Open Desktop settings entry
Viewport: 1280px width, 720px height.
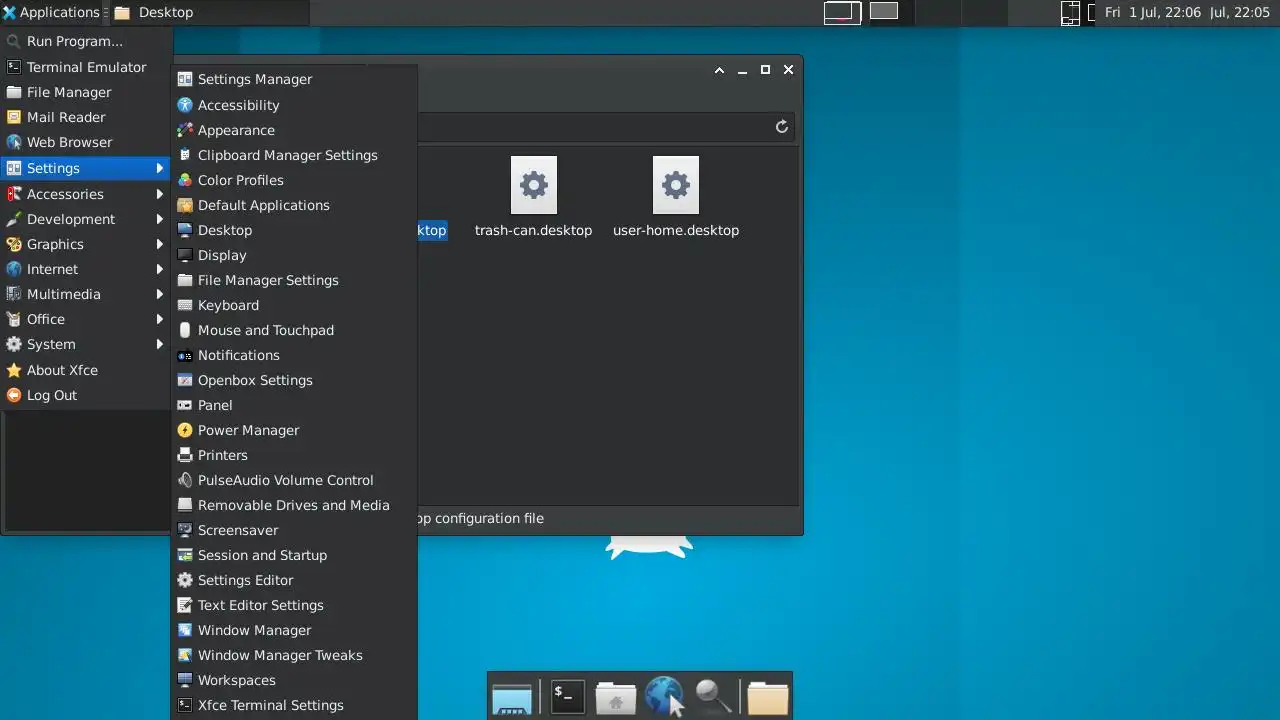pyautogui.click(x=294, y=230)
